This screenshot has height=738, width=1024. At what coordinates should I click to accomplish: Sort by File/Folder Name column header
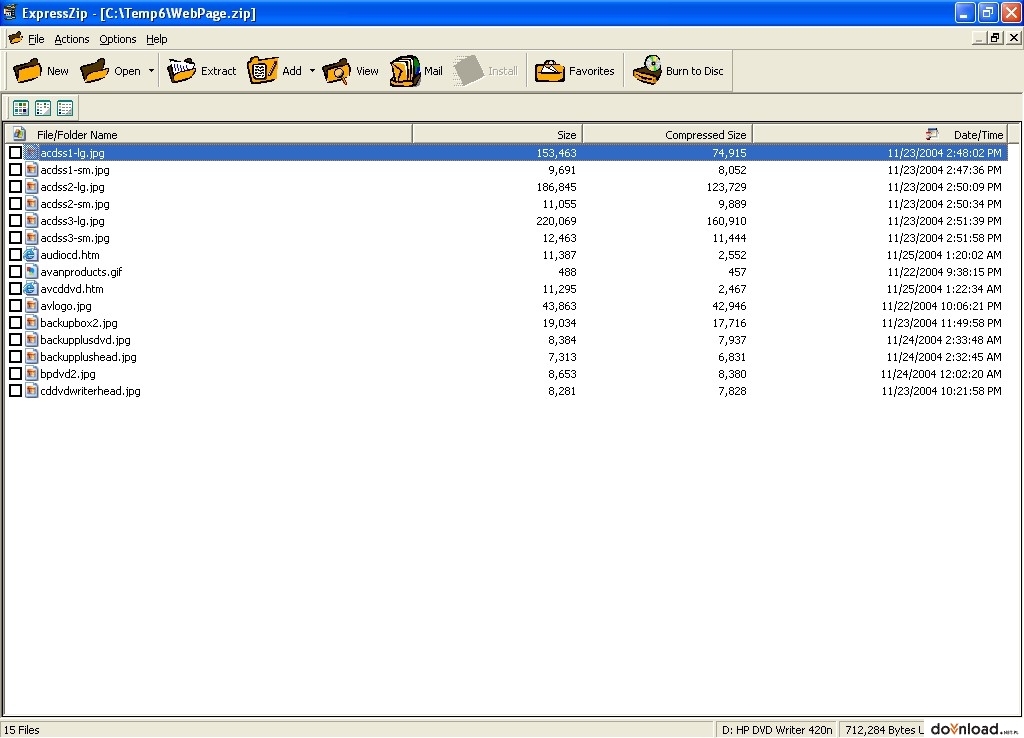pyautogui.click(x=209, y=135)
